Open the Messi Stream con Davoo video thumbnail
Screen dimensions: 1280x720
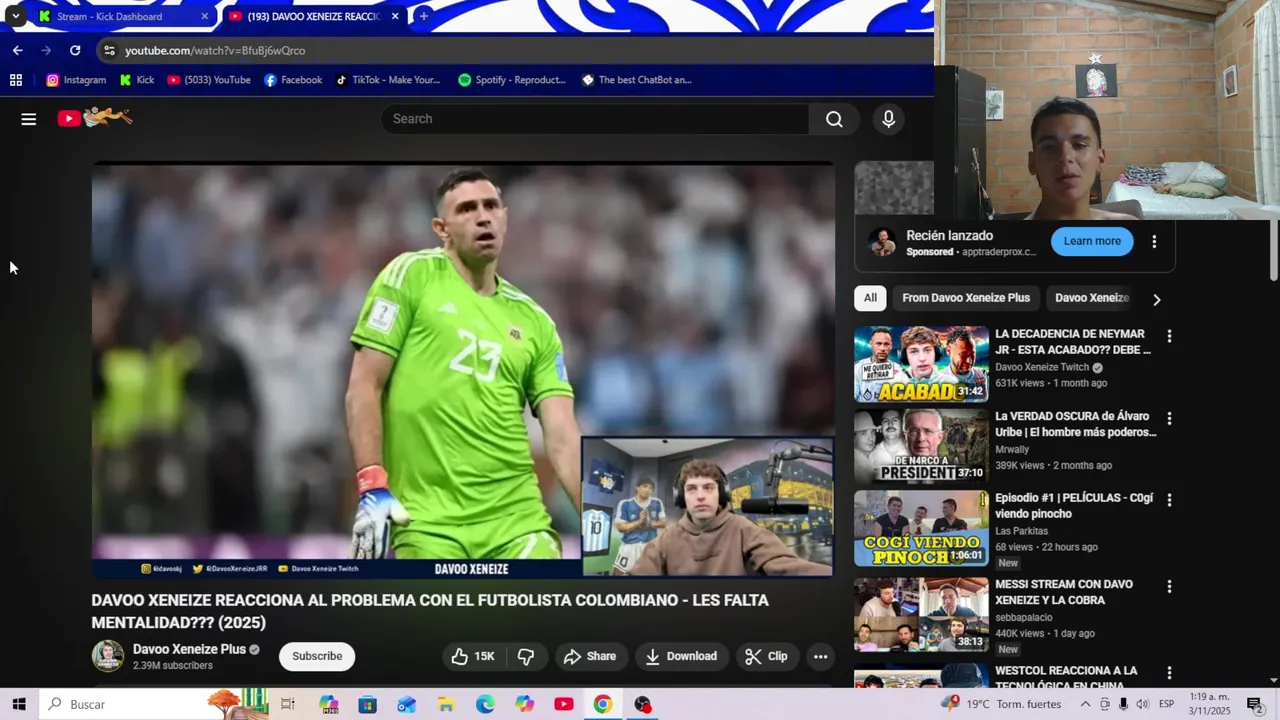(x=921, y=615)
